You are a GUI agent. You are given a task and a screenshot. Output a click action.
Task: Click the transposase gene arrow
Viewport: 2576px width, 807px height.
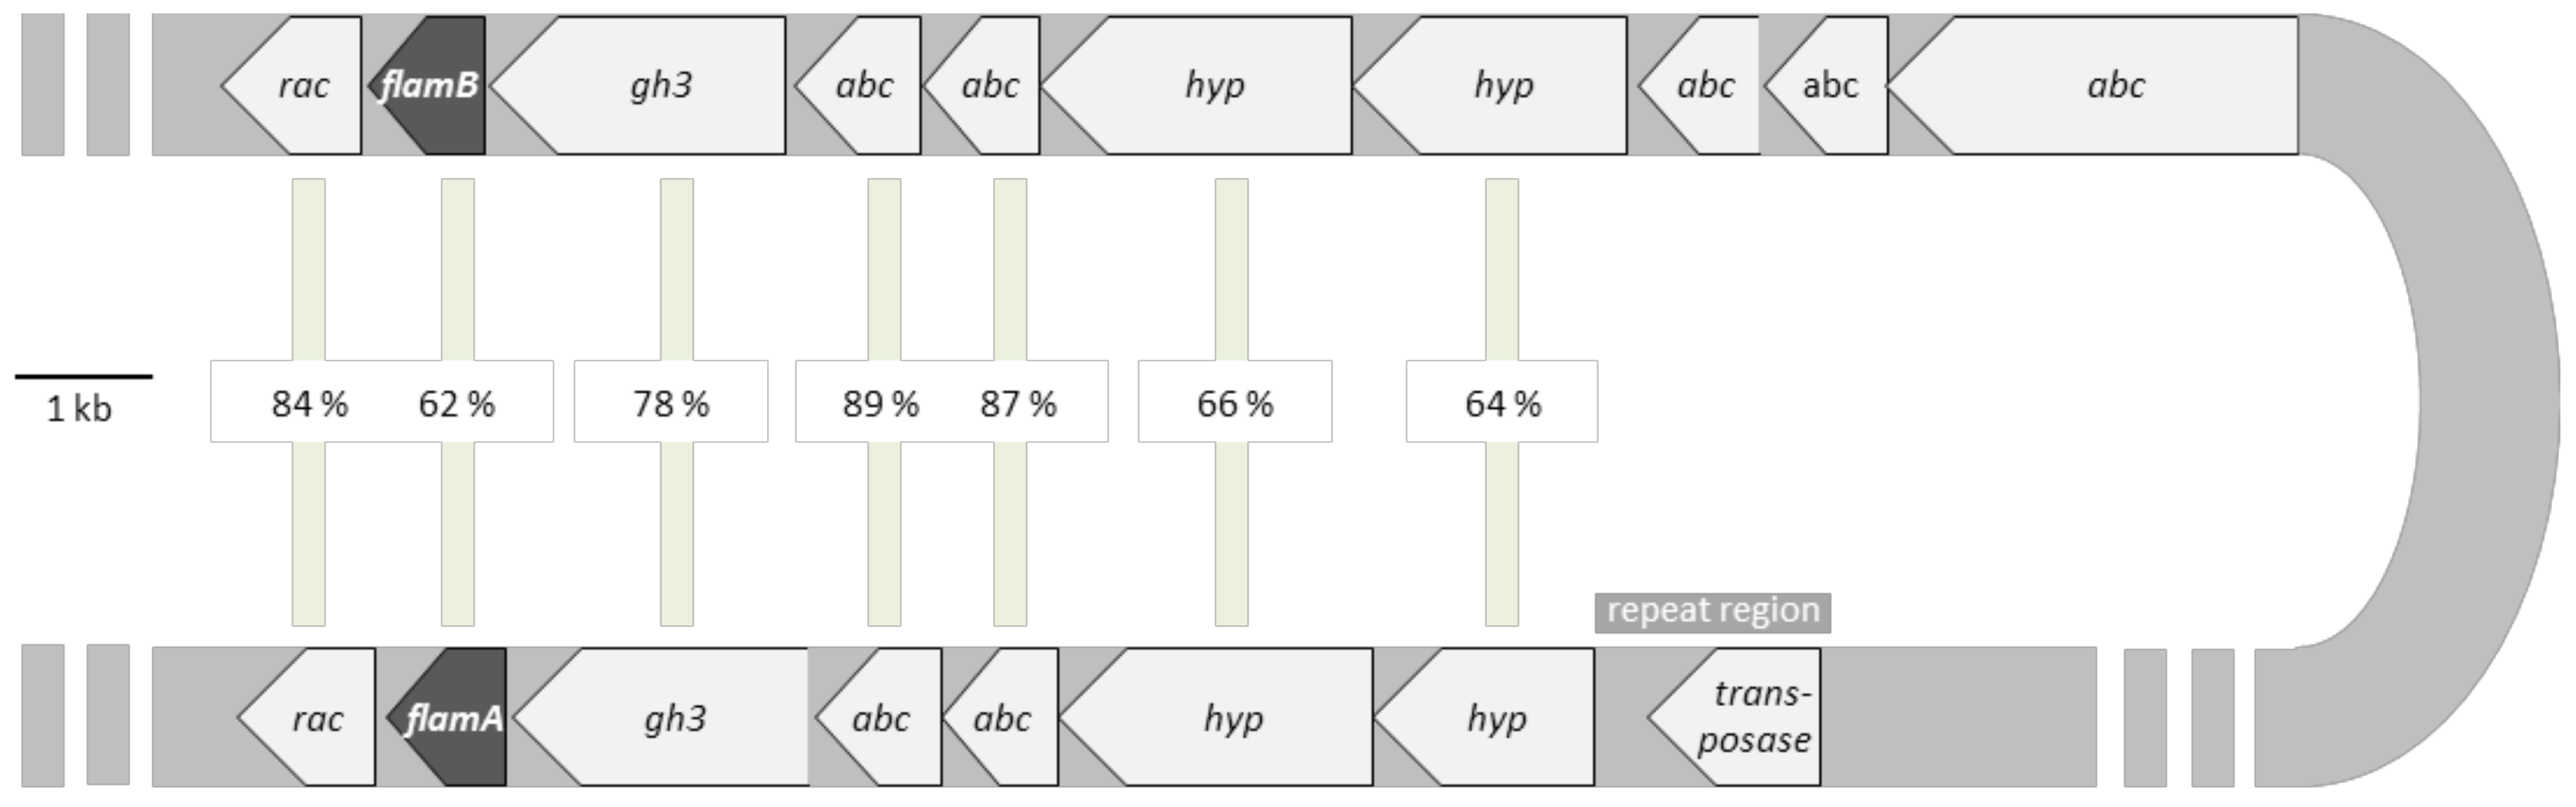[x=1734, y=717]
